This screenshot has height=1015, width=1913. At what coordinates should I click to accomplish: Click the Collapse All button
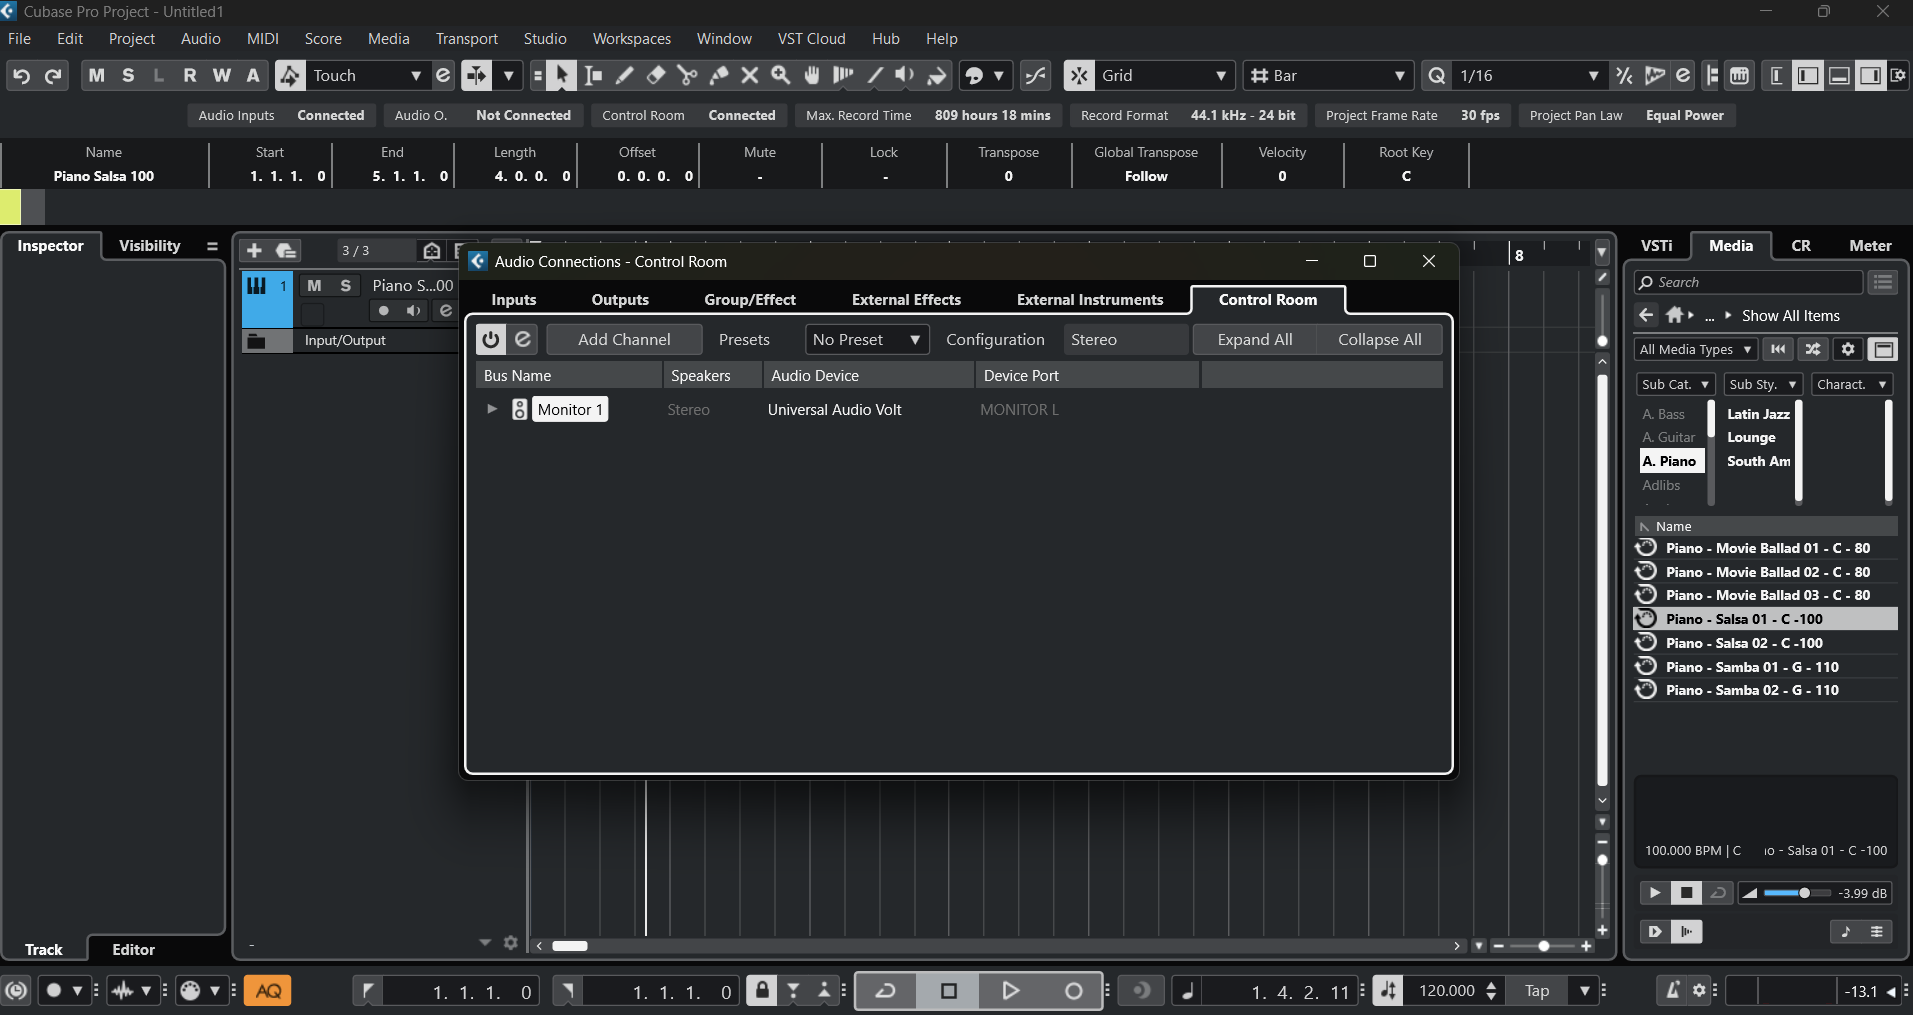pos(1380,340)
